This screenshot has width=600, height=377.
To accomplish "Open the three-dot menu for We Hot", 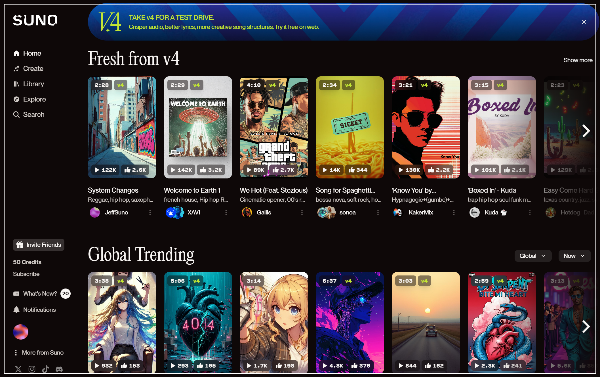I will point(302,212).
